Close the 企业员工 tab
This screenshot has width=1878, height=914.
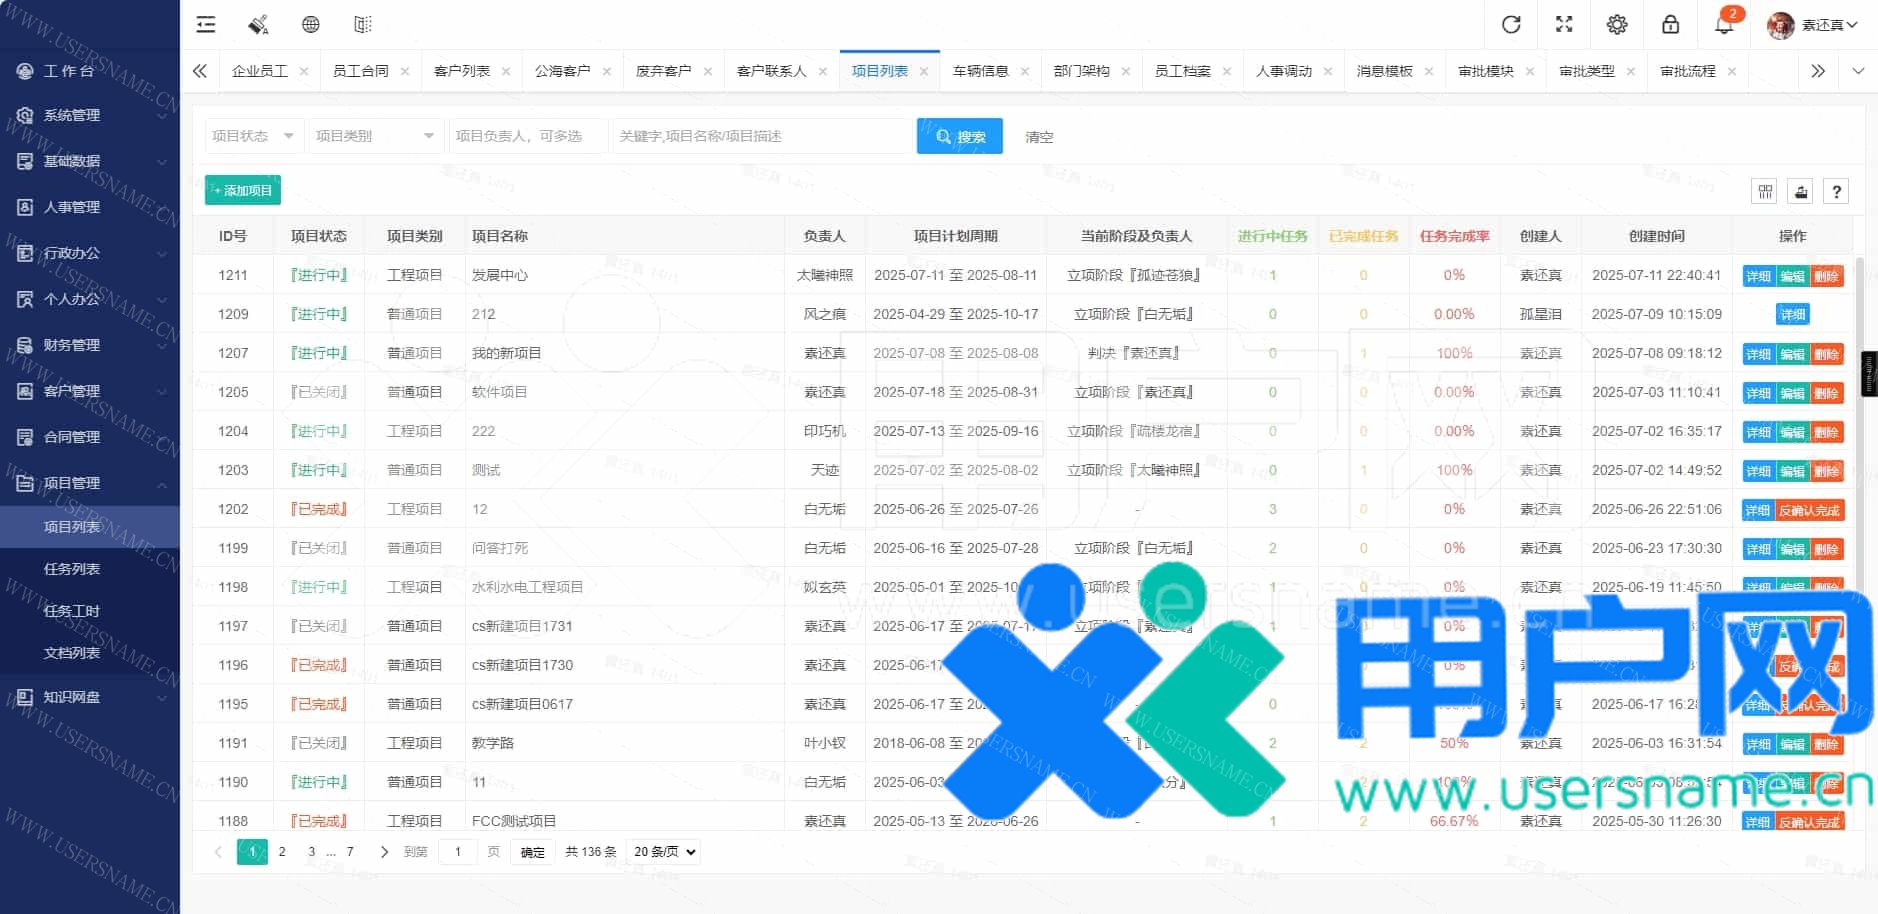(304, 72)
